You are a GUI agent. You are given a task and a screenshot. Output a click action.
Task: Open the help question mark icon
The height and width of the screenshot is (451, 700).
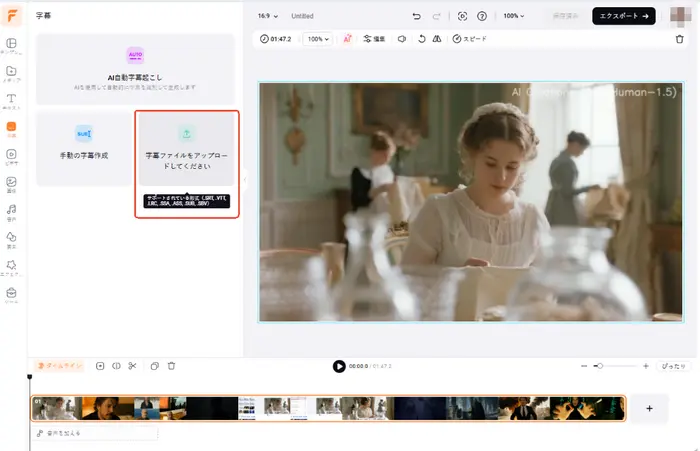(482, 16)
